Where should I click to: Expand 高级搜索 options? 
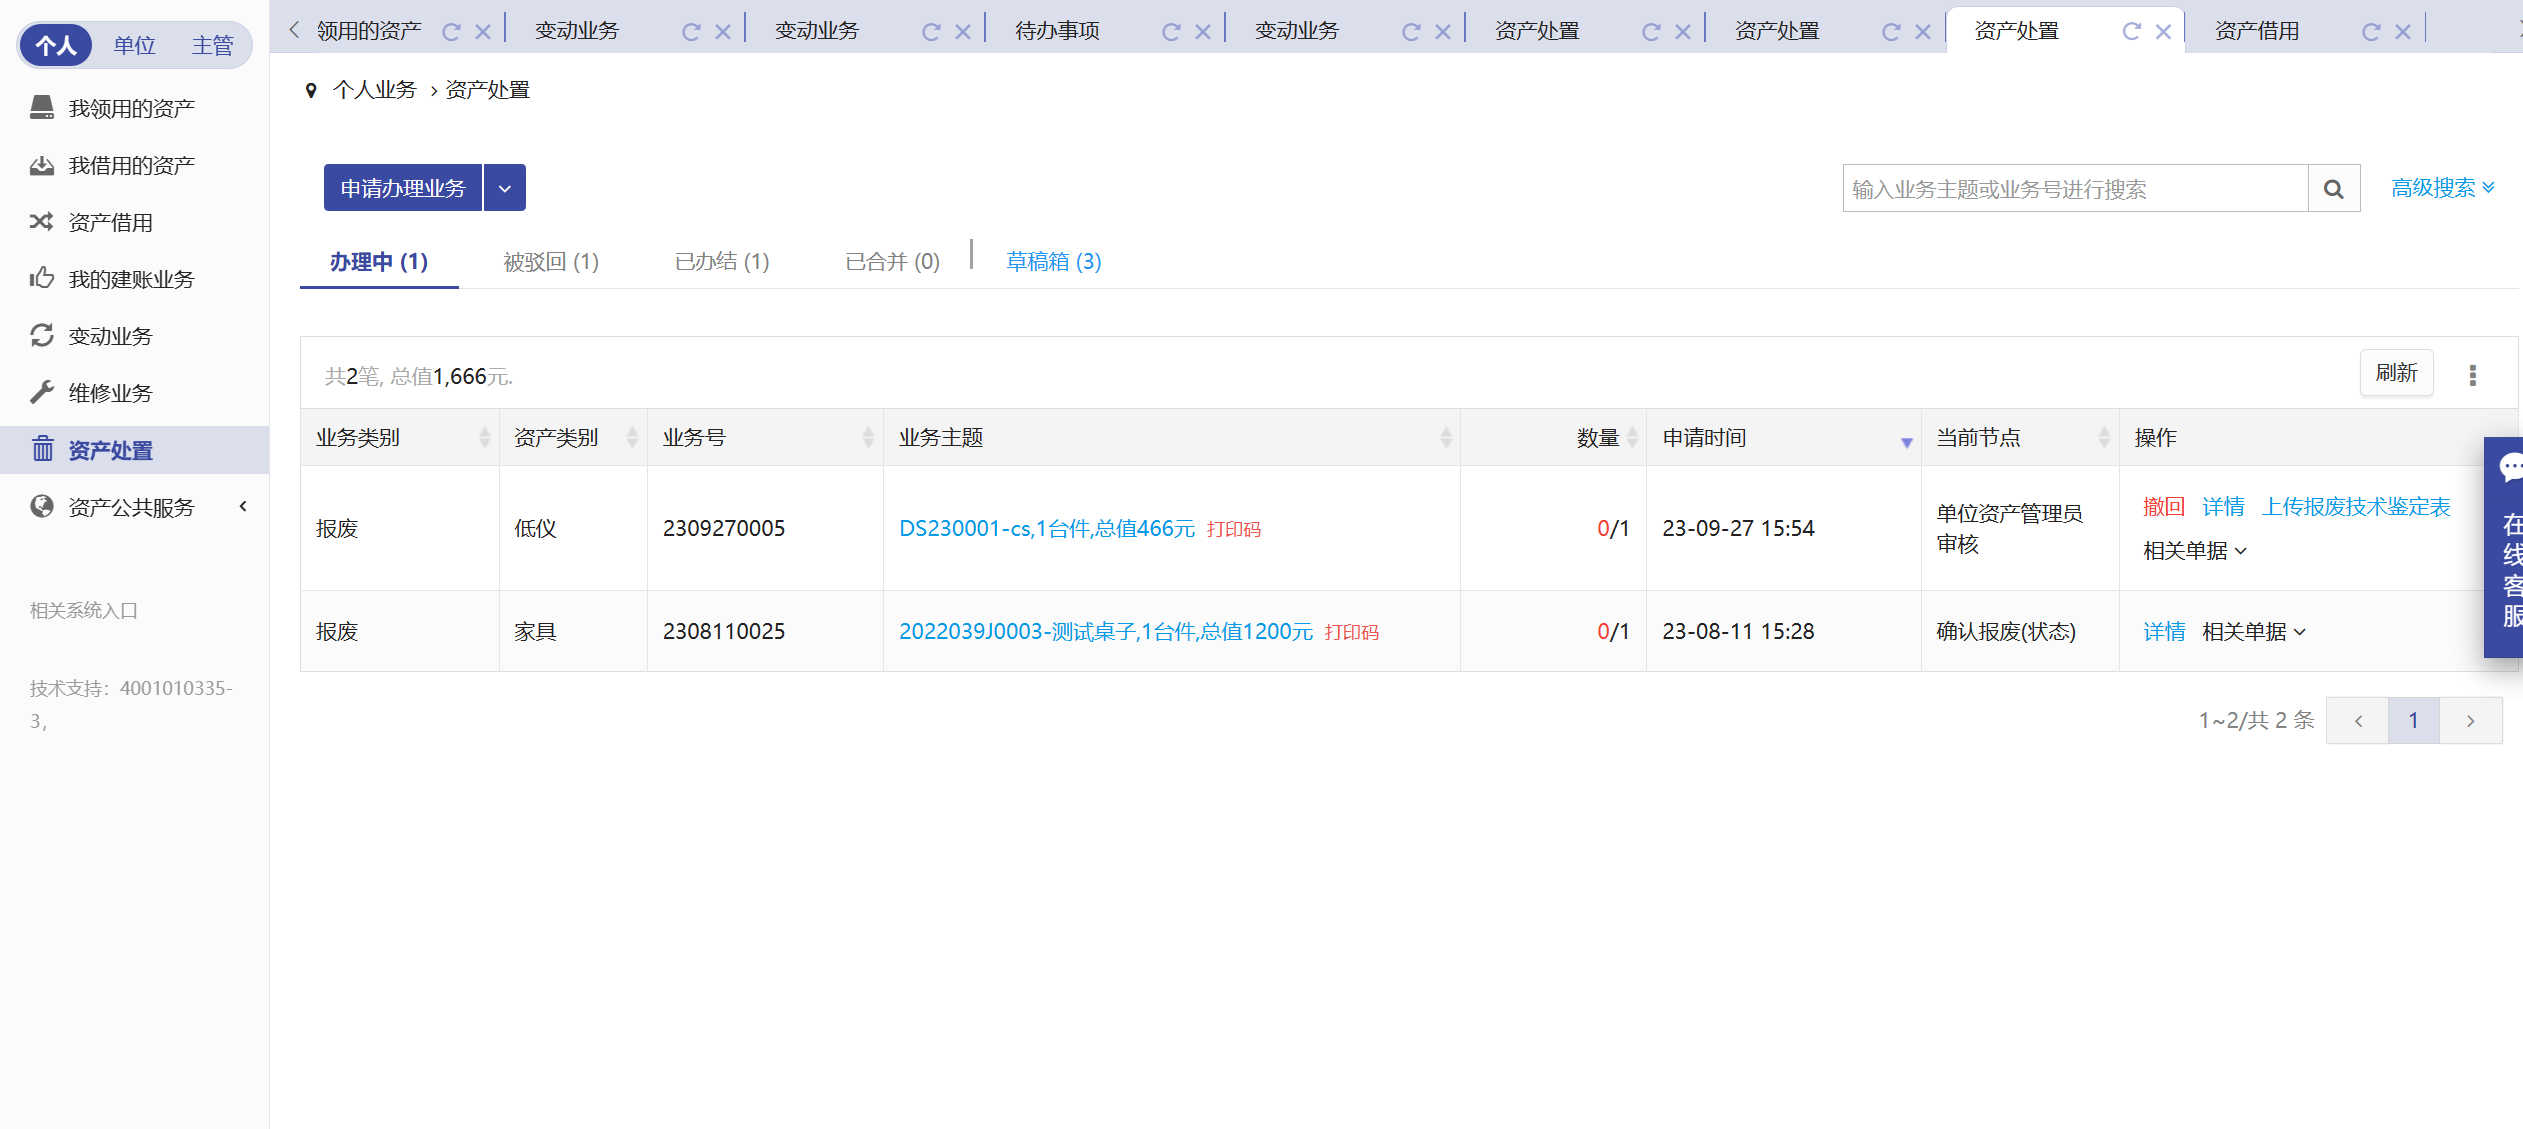pos(2442,188)
